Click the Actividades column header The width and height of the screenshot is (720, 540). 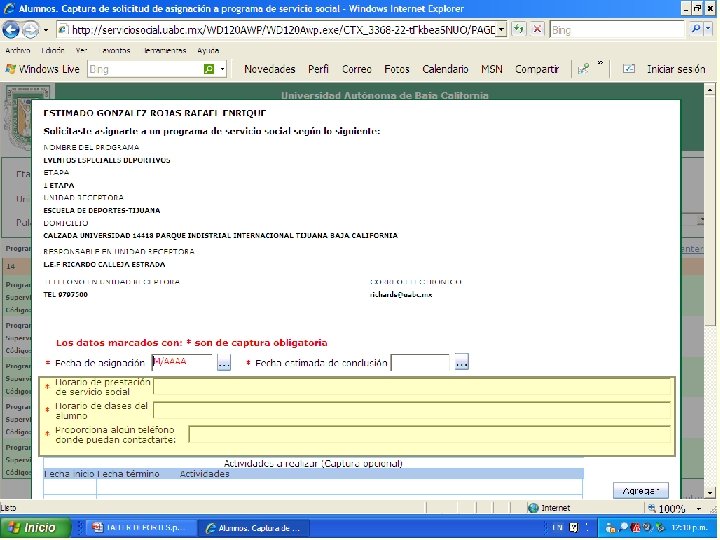pos(204,474)
